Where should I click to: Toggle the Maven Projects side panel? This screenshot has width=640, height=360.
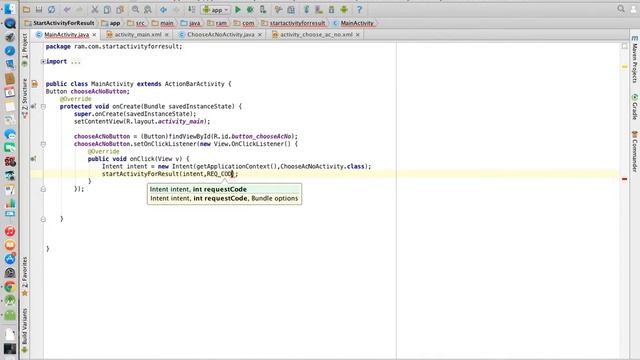635,60
